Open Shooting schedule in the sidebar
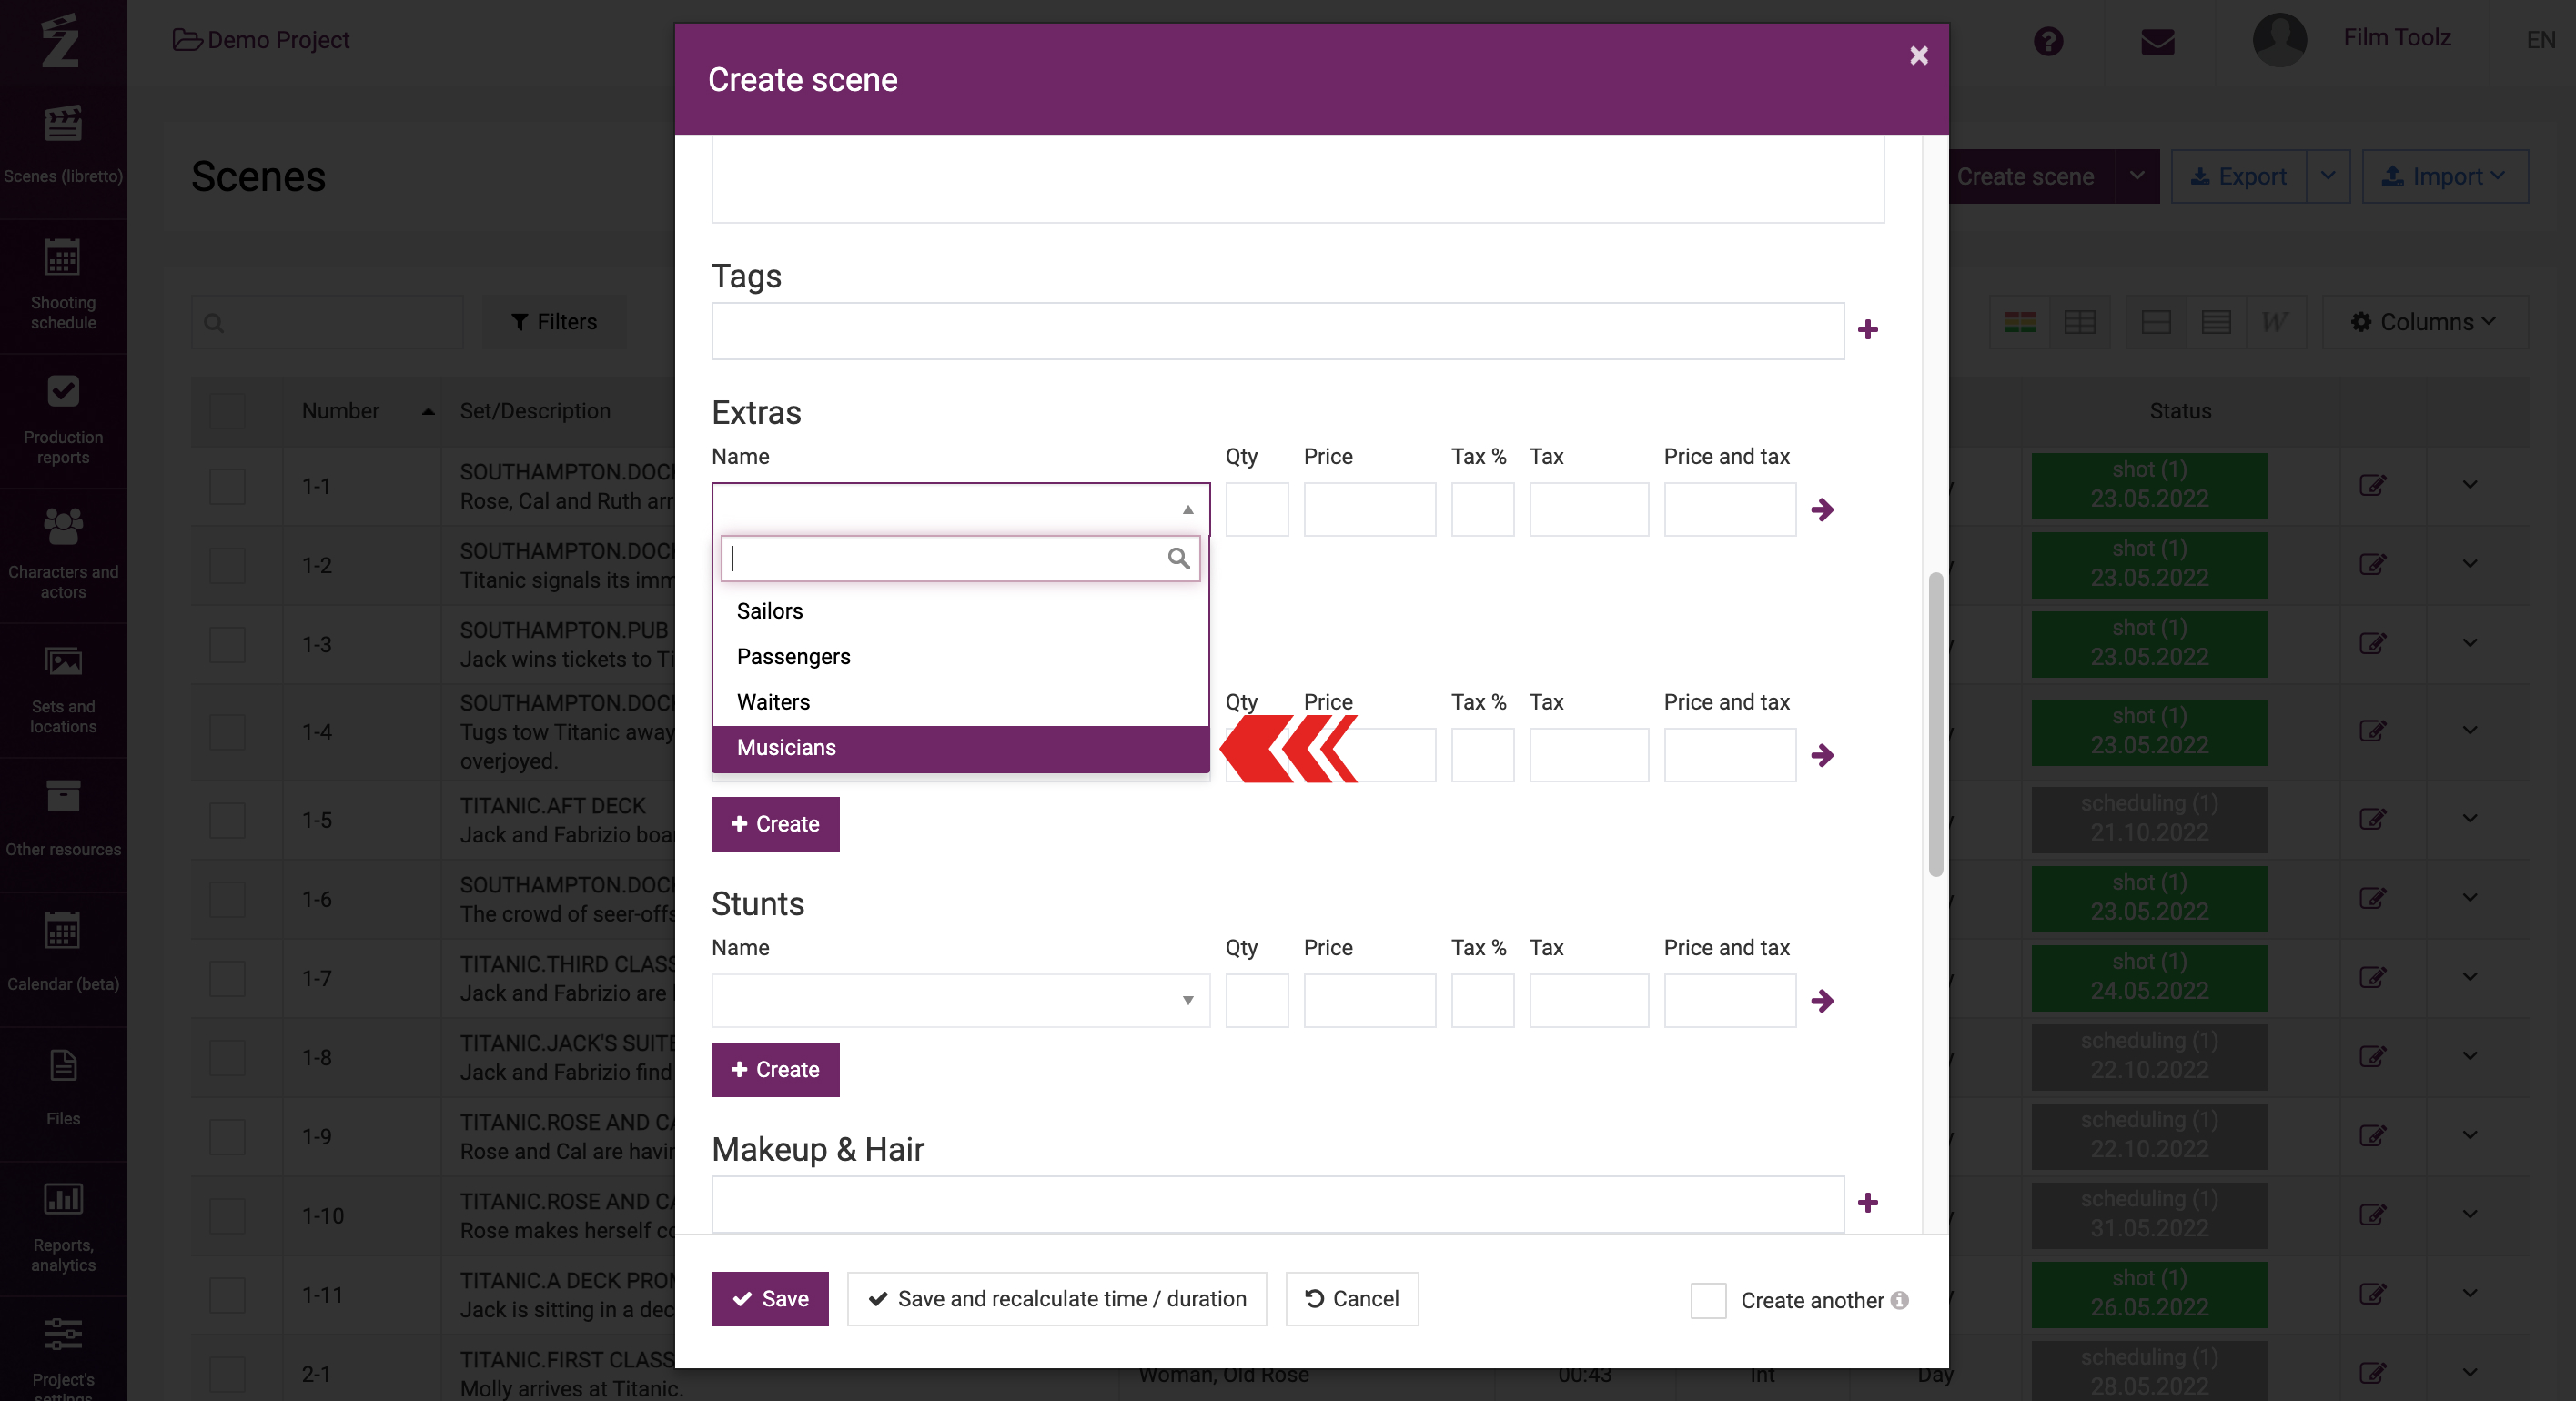This screenshot has width=2576, height=1401. (x=63, y=284)
